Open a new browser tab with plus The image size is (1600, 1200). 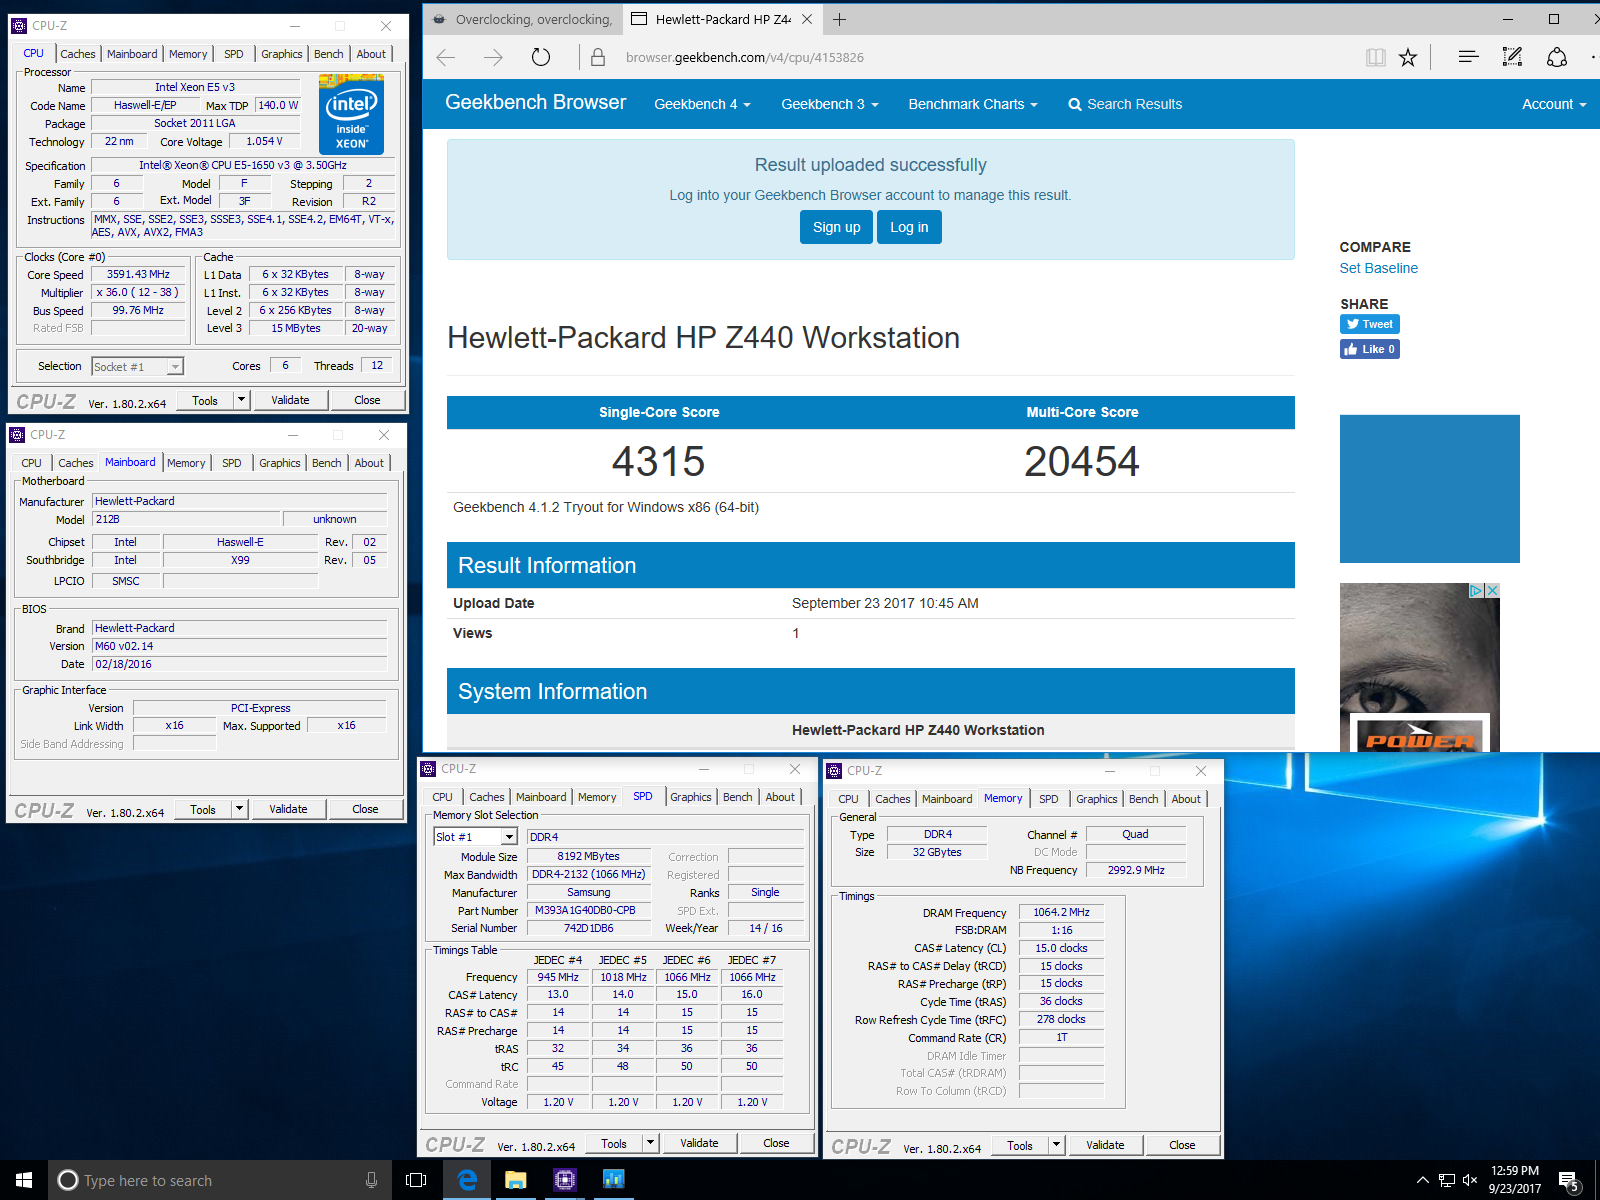[840, 19]
